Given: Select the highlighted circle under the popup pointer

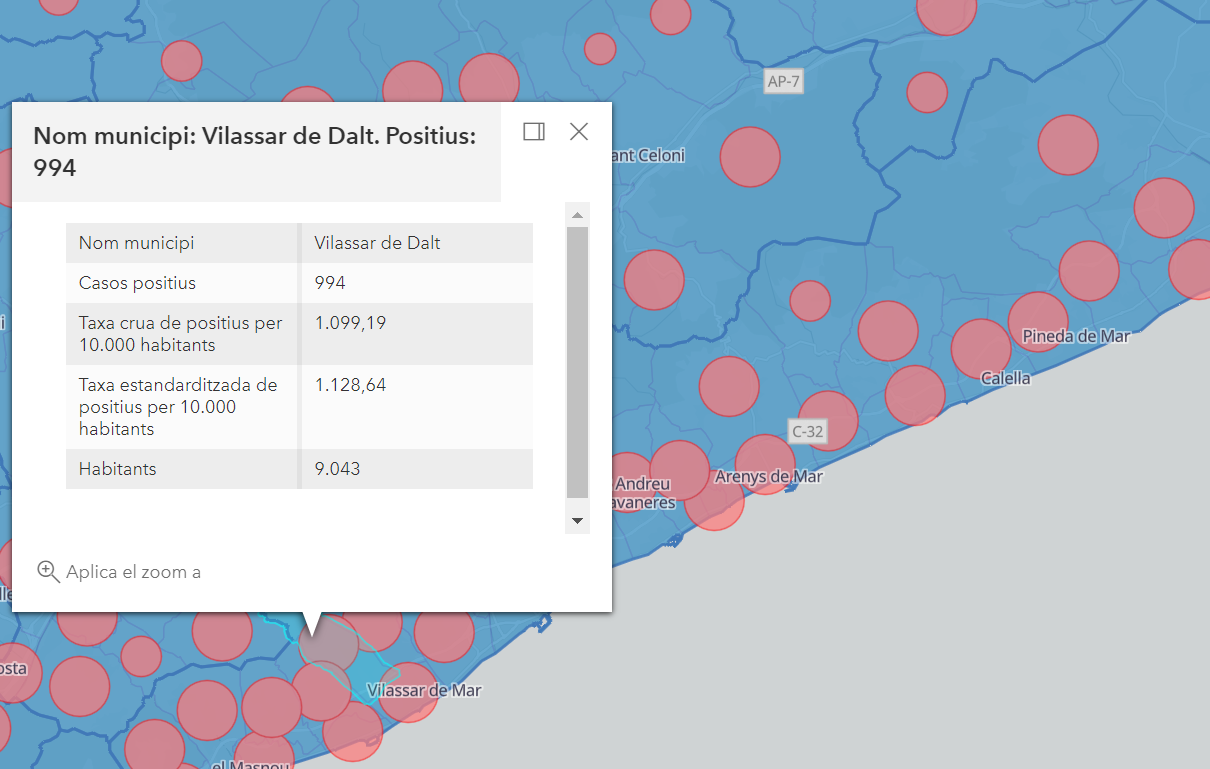Looking at the screenshot, I should click(x=329, y=645).
